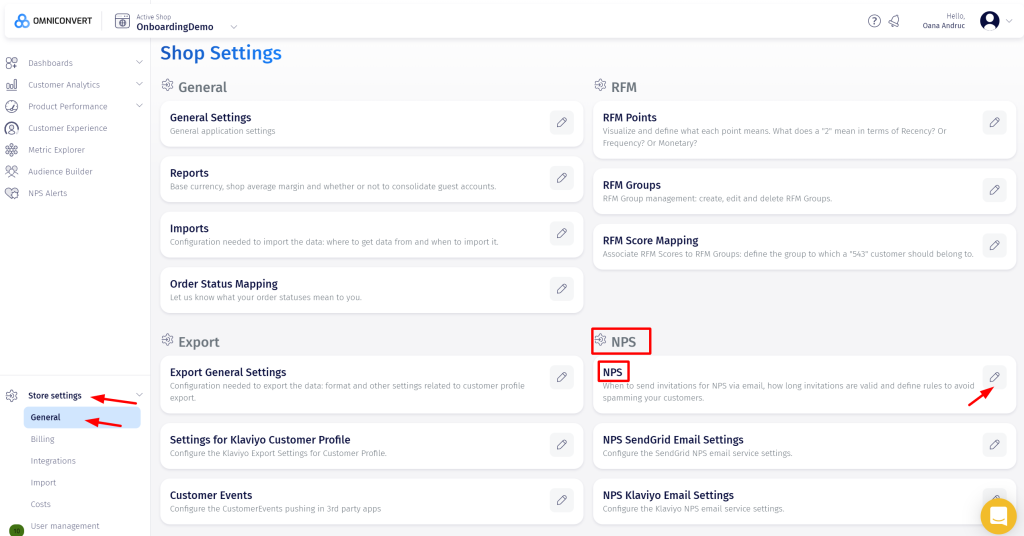Screen dimensions: 1024x536
Task: Open the orange chat widget
Action: point(998,516)
